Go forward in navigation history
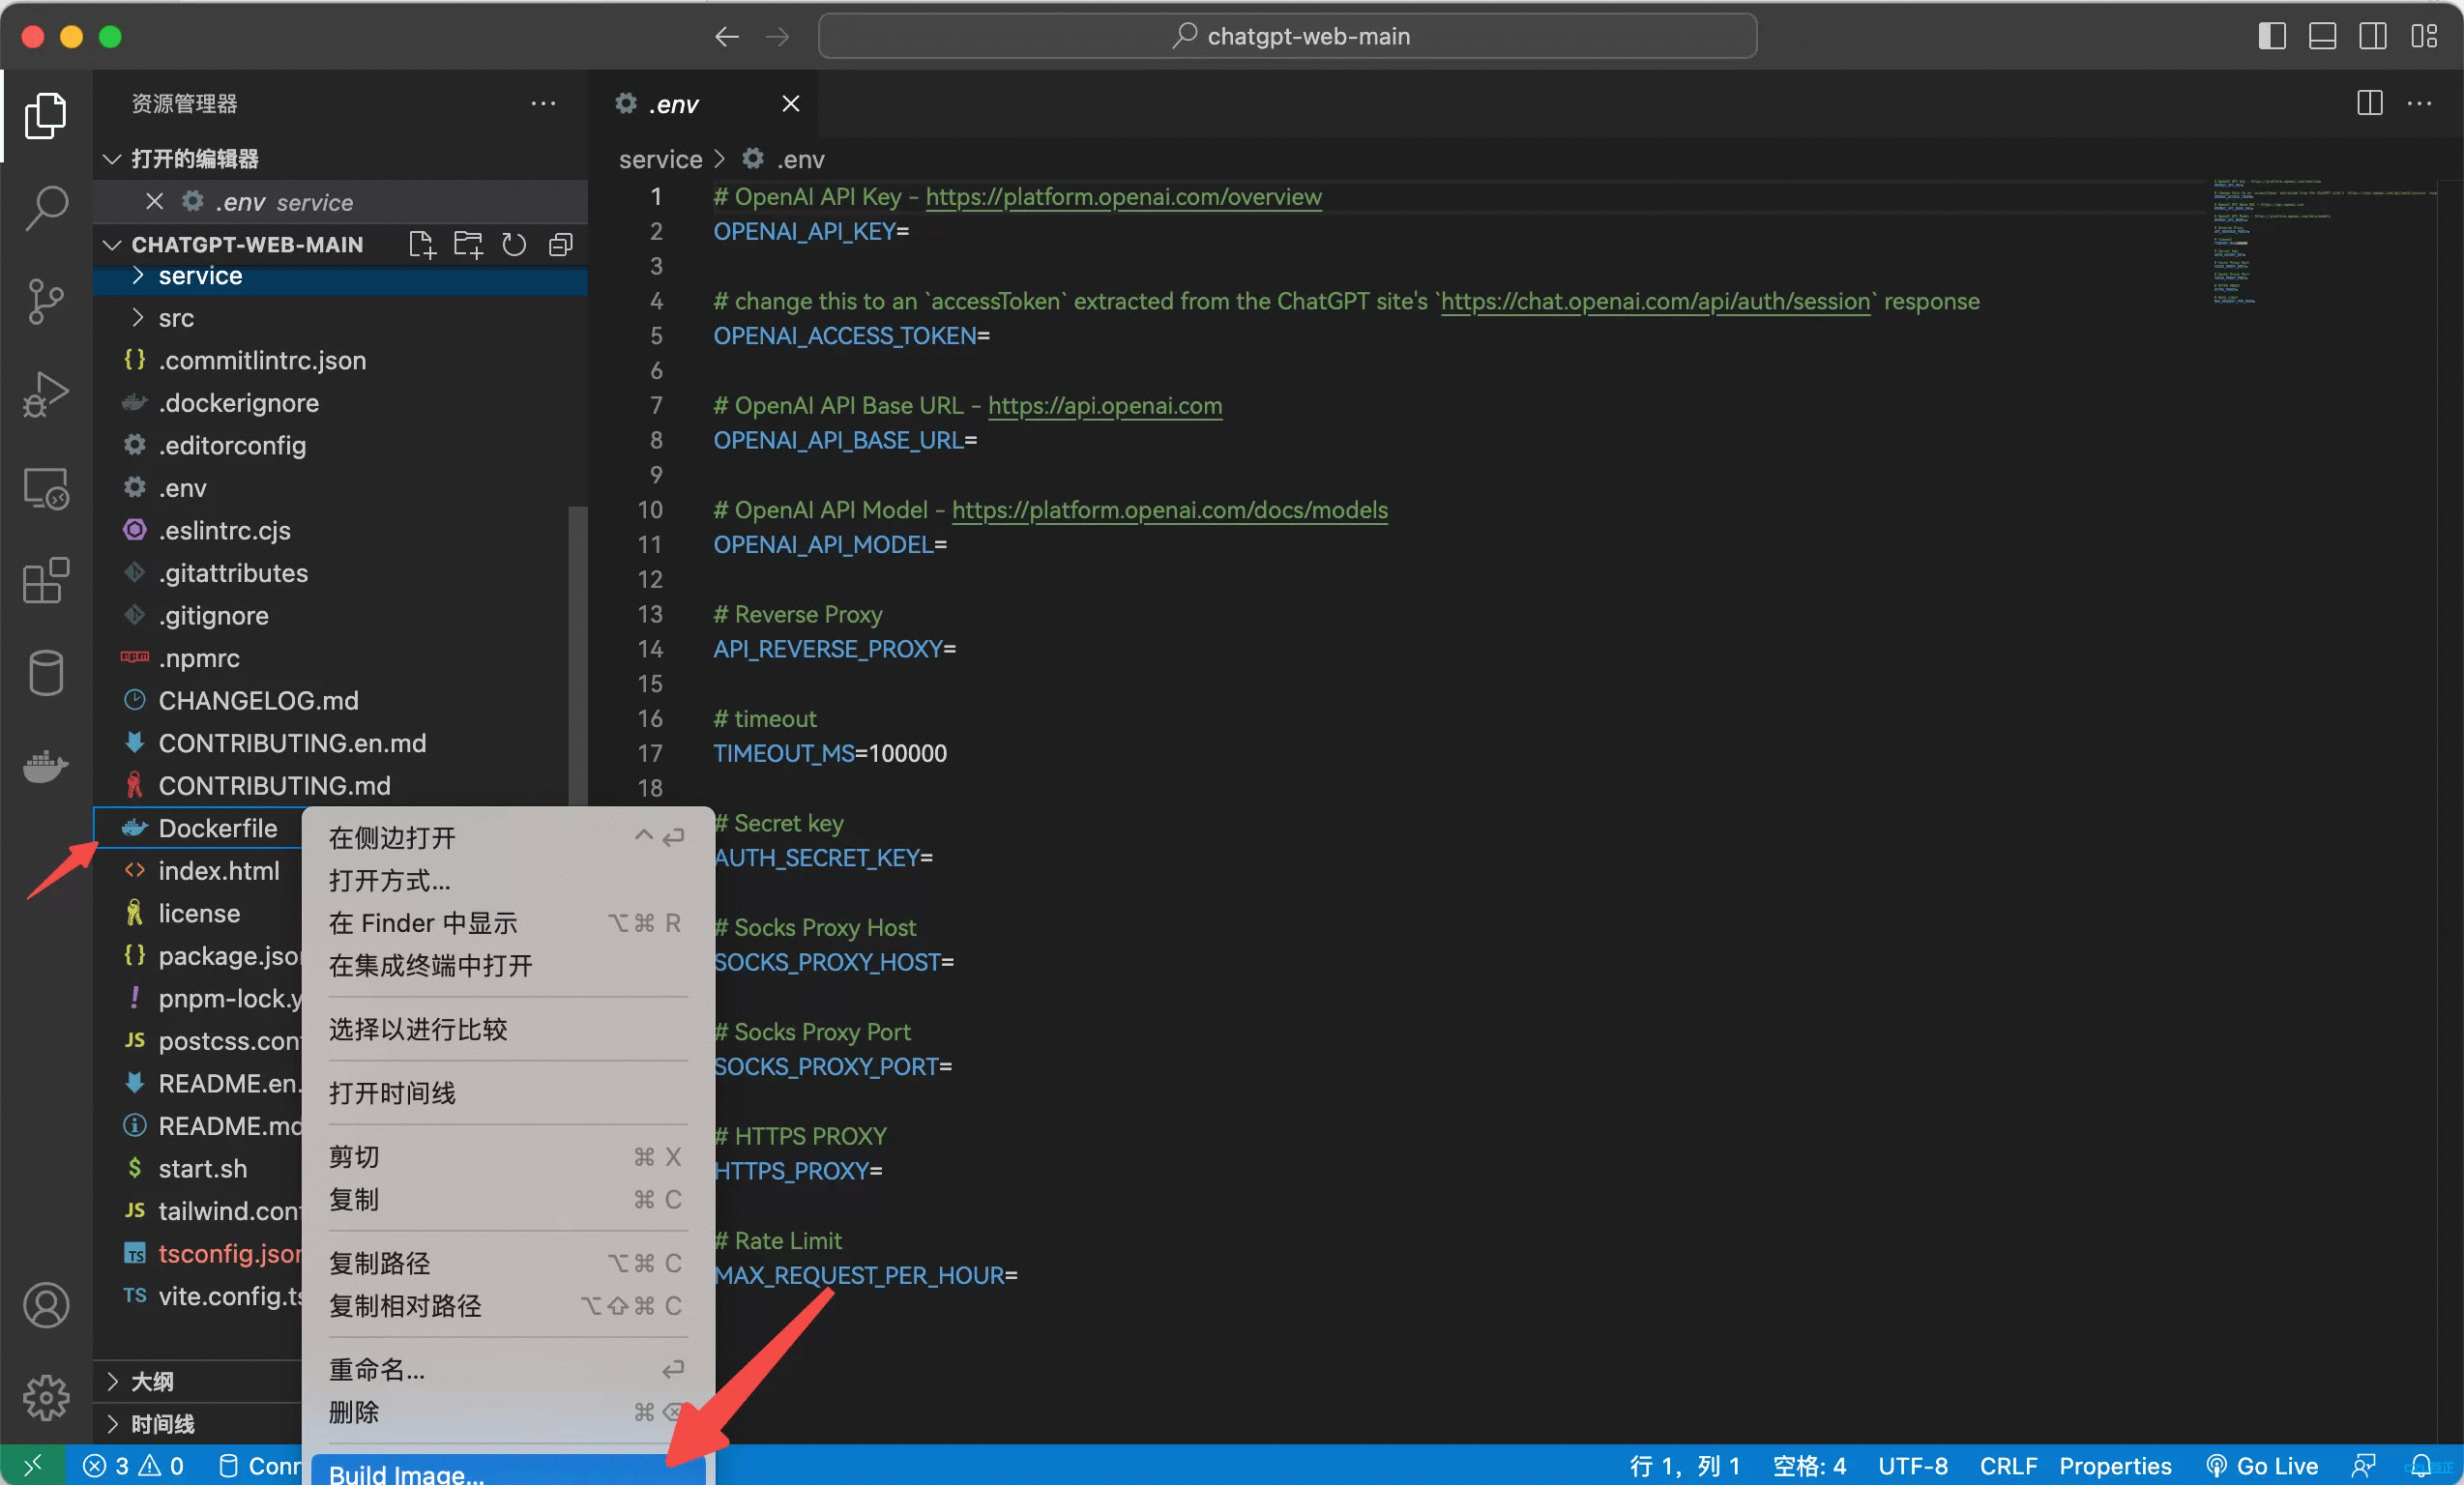Viewport: 2464px width, 1485px height. (777, 36)
